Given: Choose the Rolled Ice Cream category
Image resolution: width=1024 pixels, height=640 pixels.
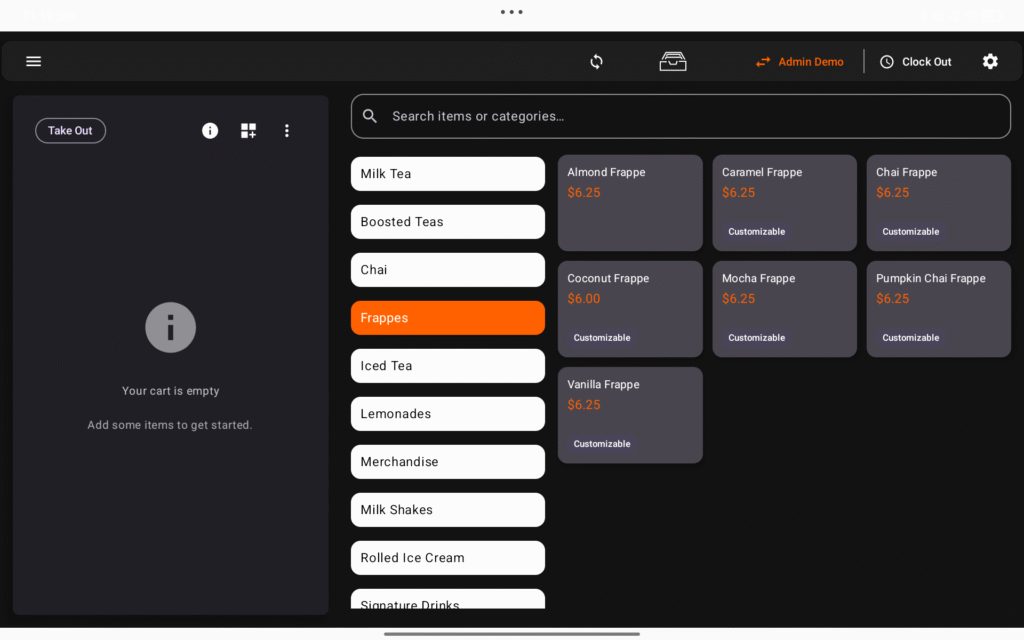Looking at the screenshot, I should [447, 558].
